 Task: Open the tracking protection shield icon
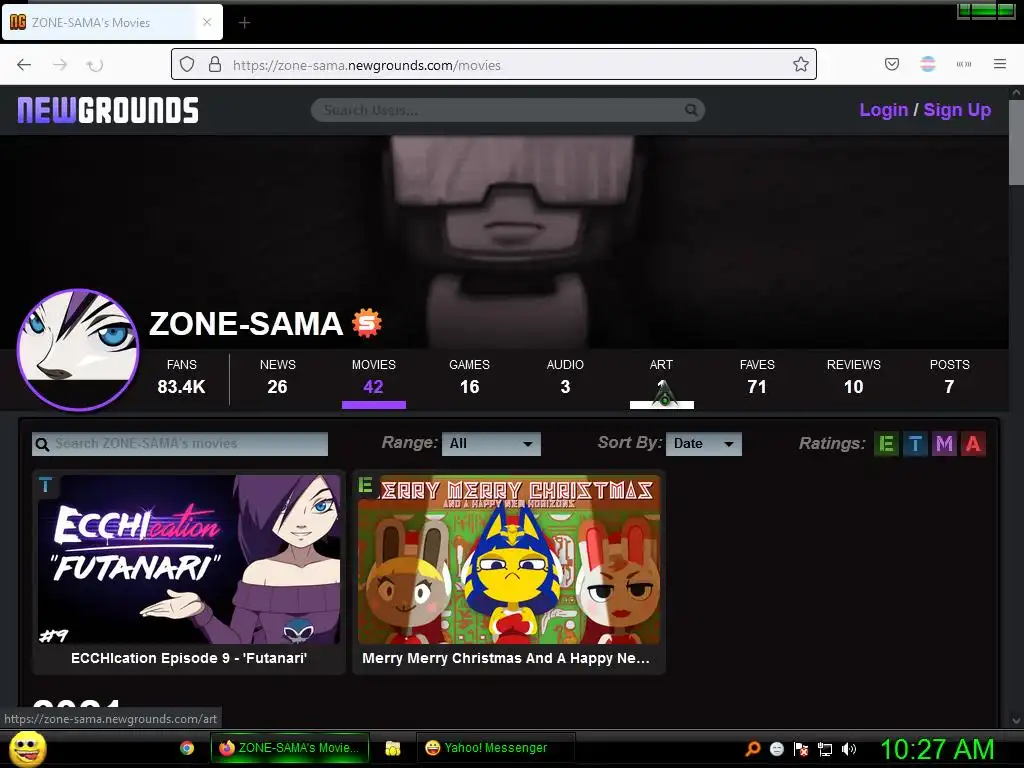[x=187, y=64]
